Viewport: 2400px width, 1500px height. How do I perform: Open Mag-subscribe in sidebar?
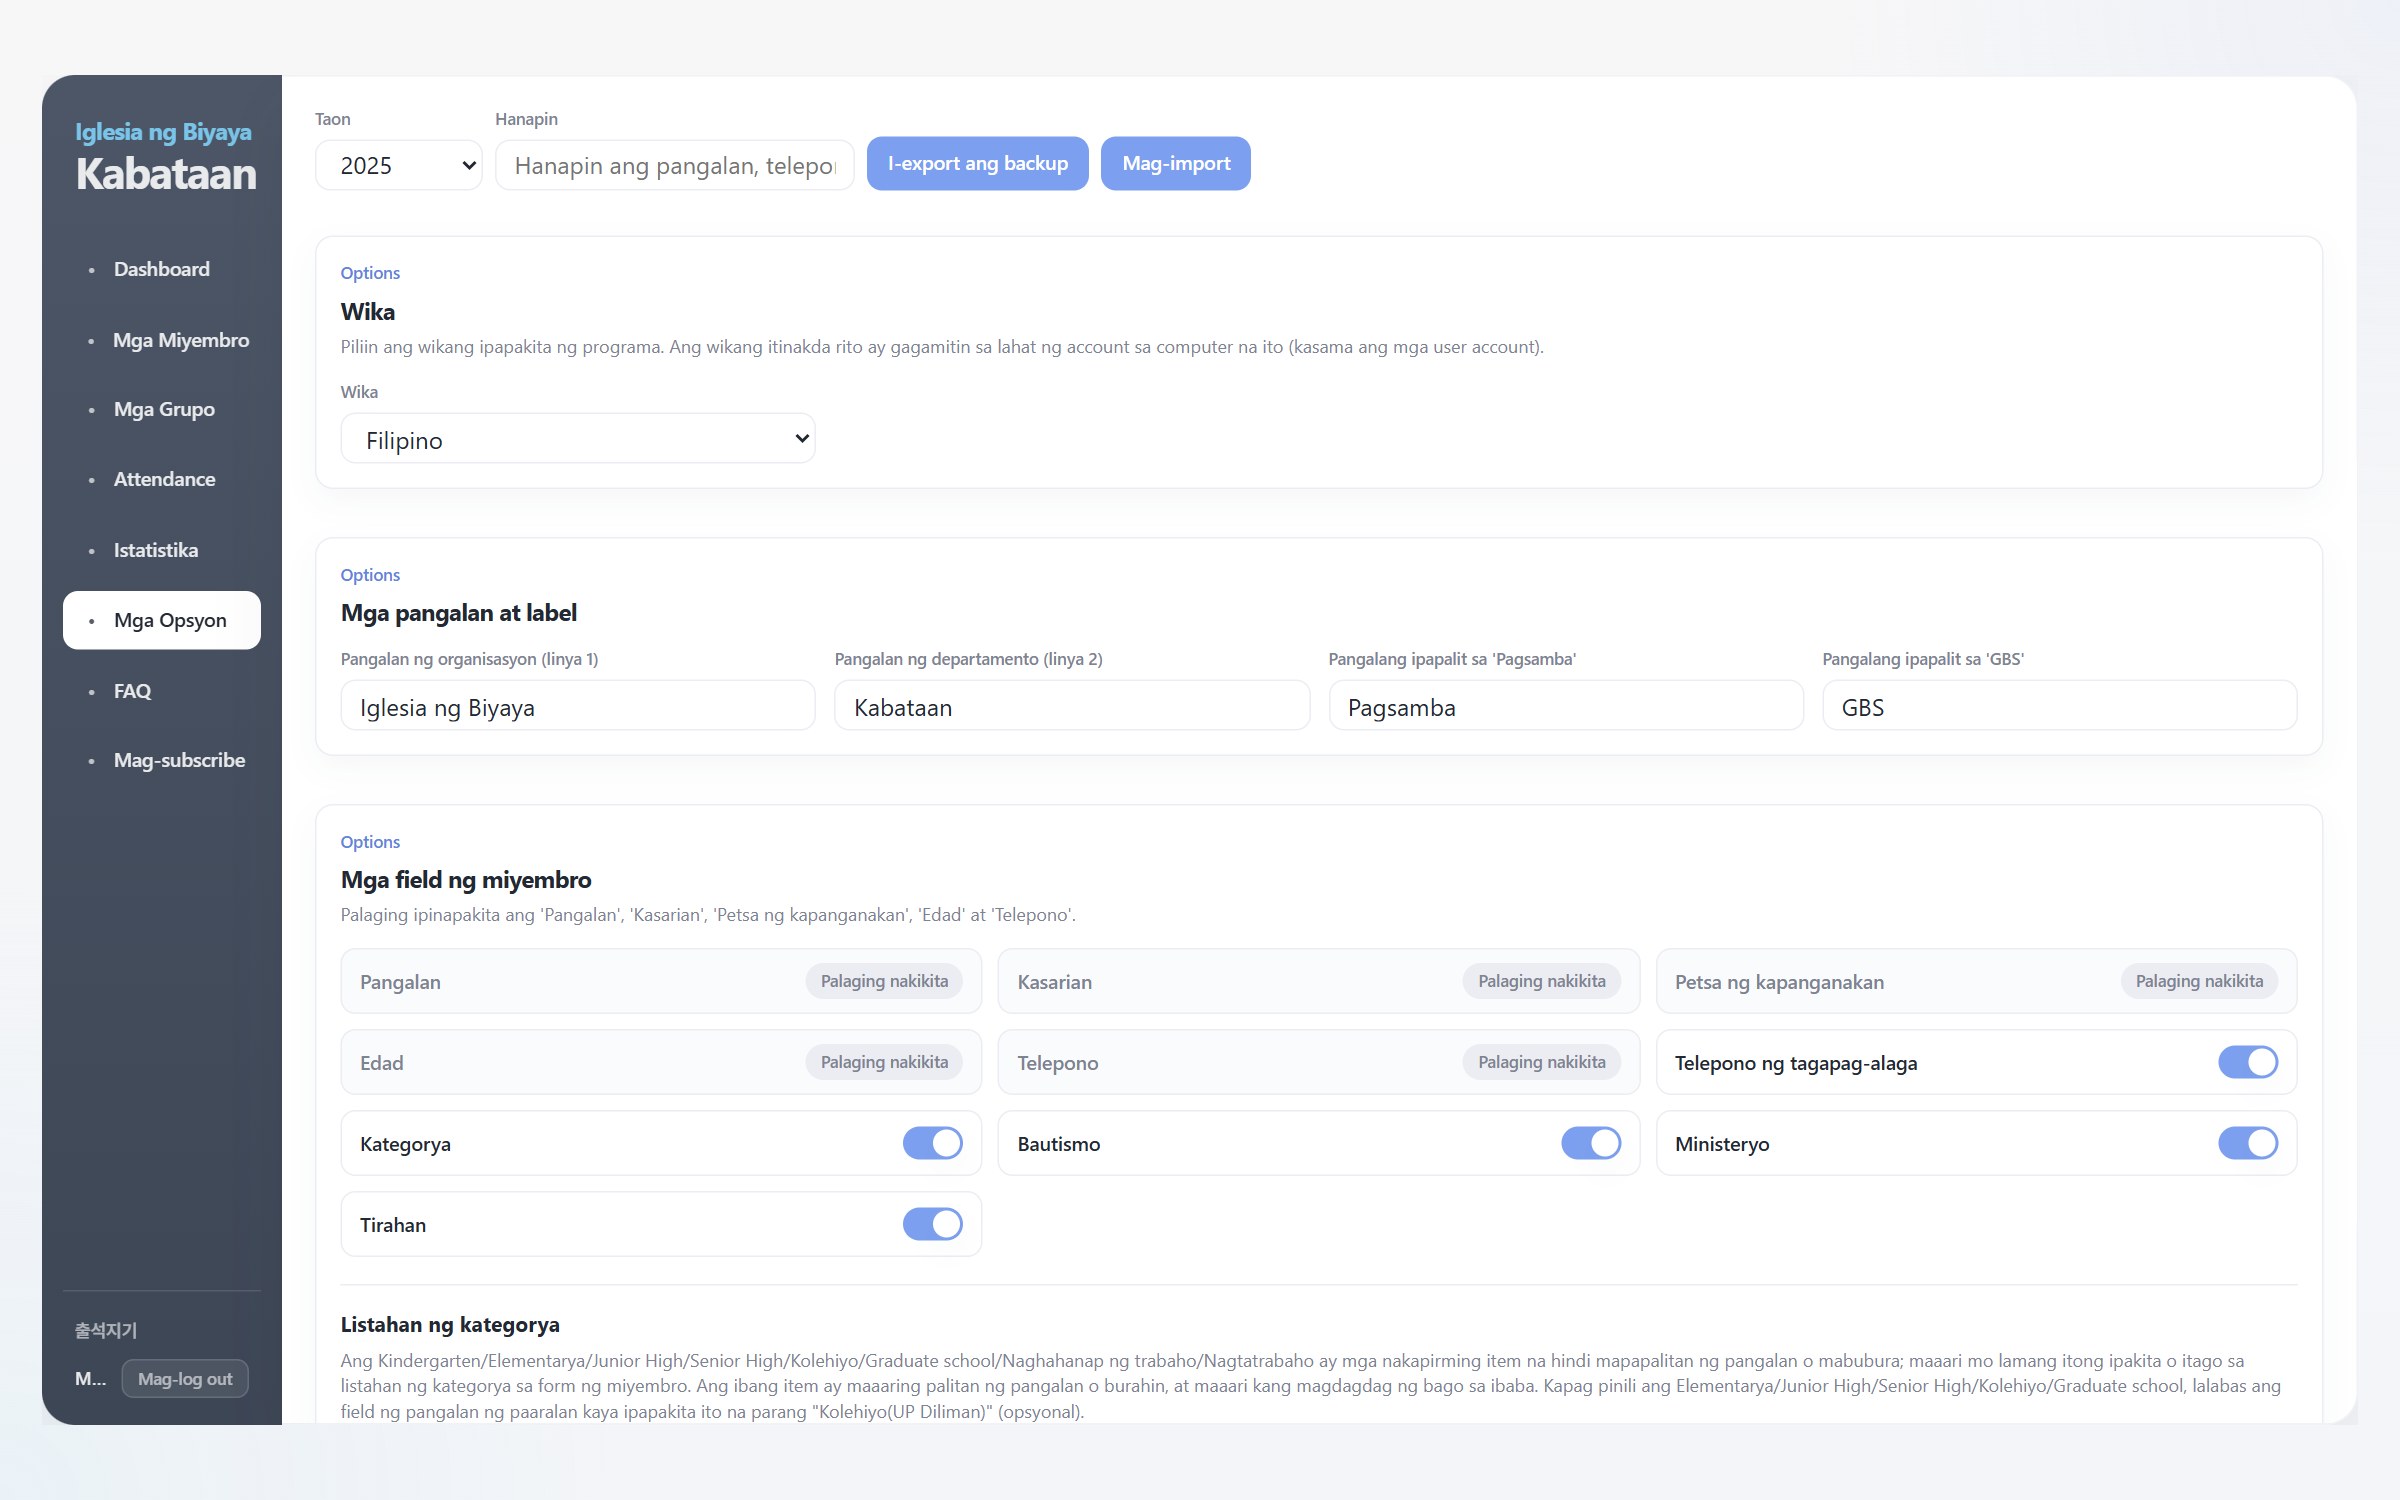click(161, 760)
